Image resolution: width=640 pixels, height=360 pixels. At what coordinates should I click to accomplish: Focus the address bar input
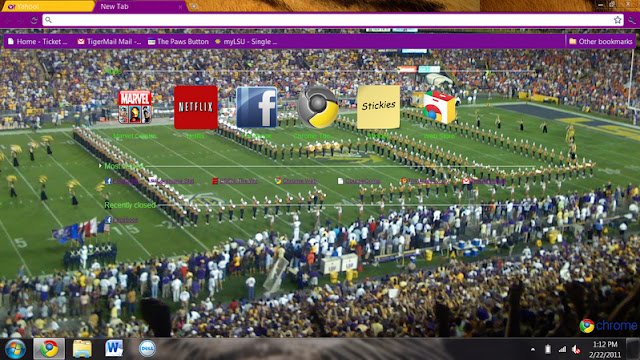(x=333, y=20)
